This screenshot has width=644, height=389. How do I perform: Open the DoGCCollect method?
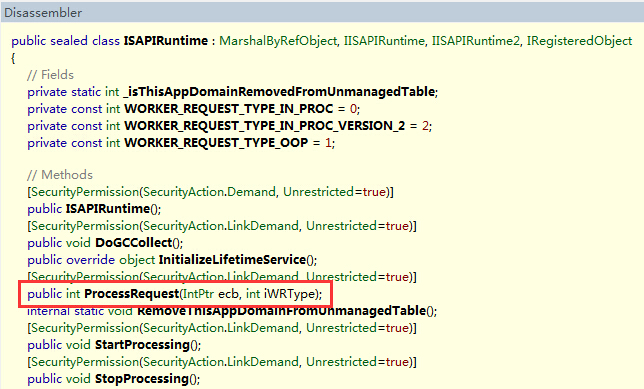tap(133, 243)
